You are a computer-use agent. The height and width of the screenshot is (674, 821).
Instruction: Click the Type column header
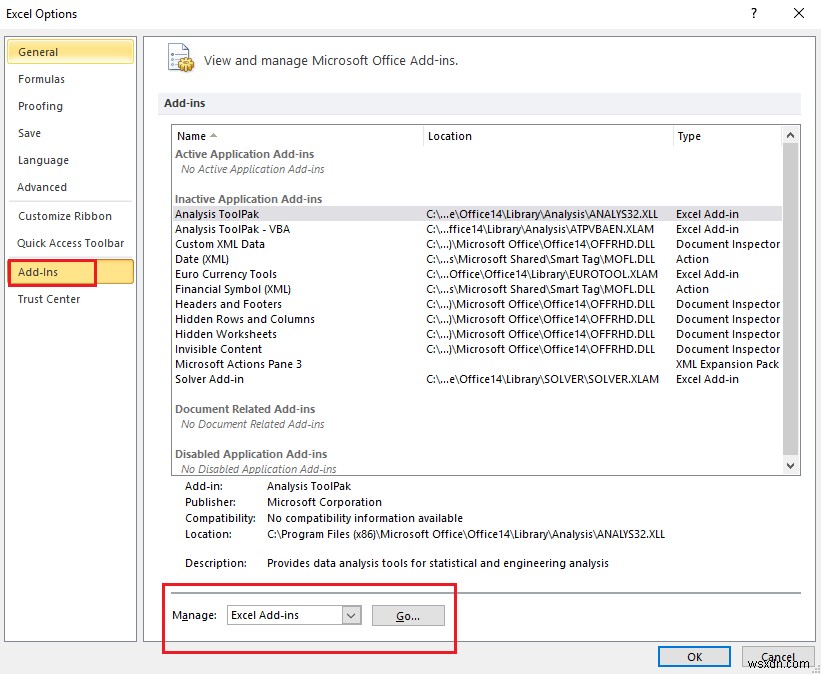coord(689,136)
